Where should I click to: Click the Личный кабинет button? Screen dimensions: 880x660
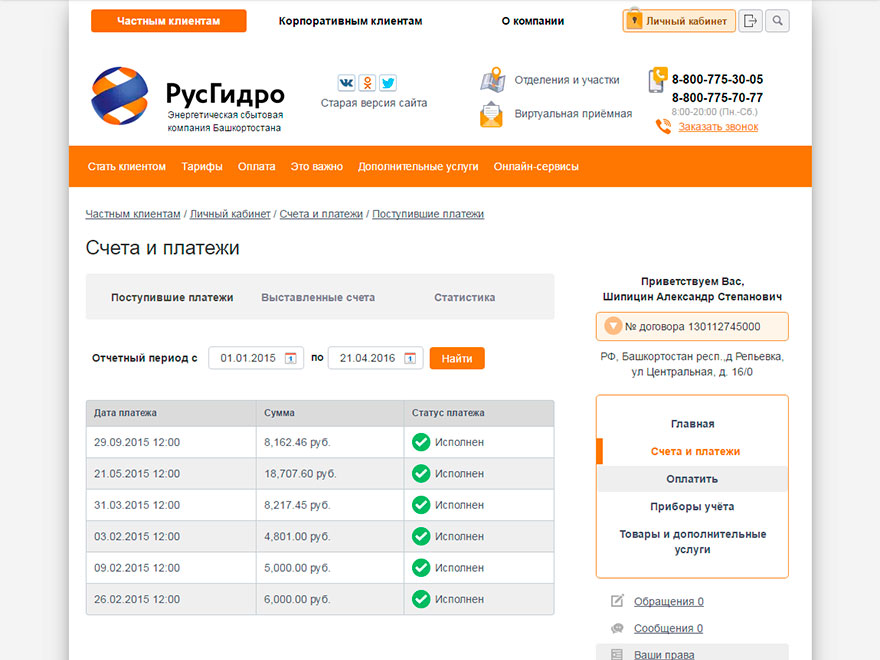(679, 21)
